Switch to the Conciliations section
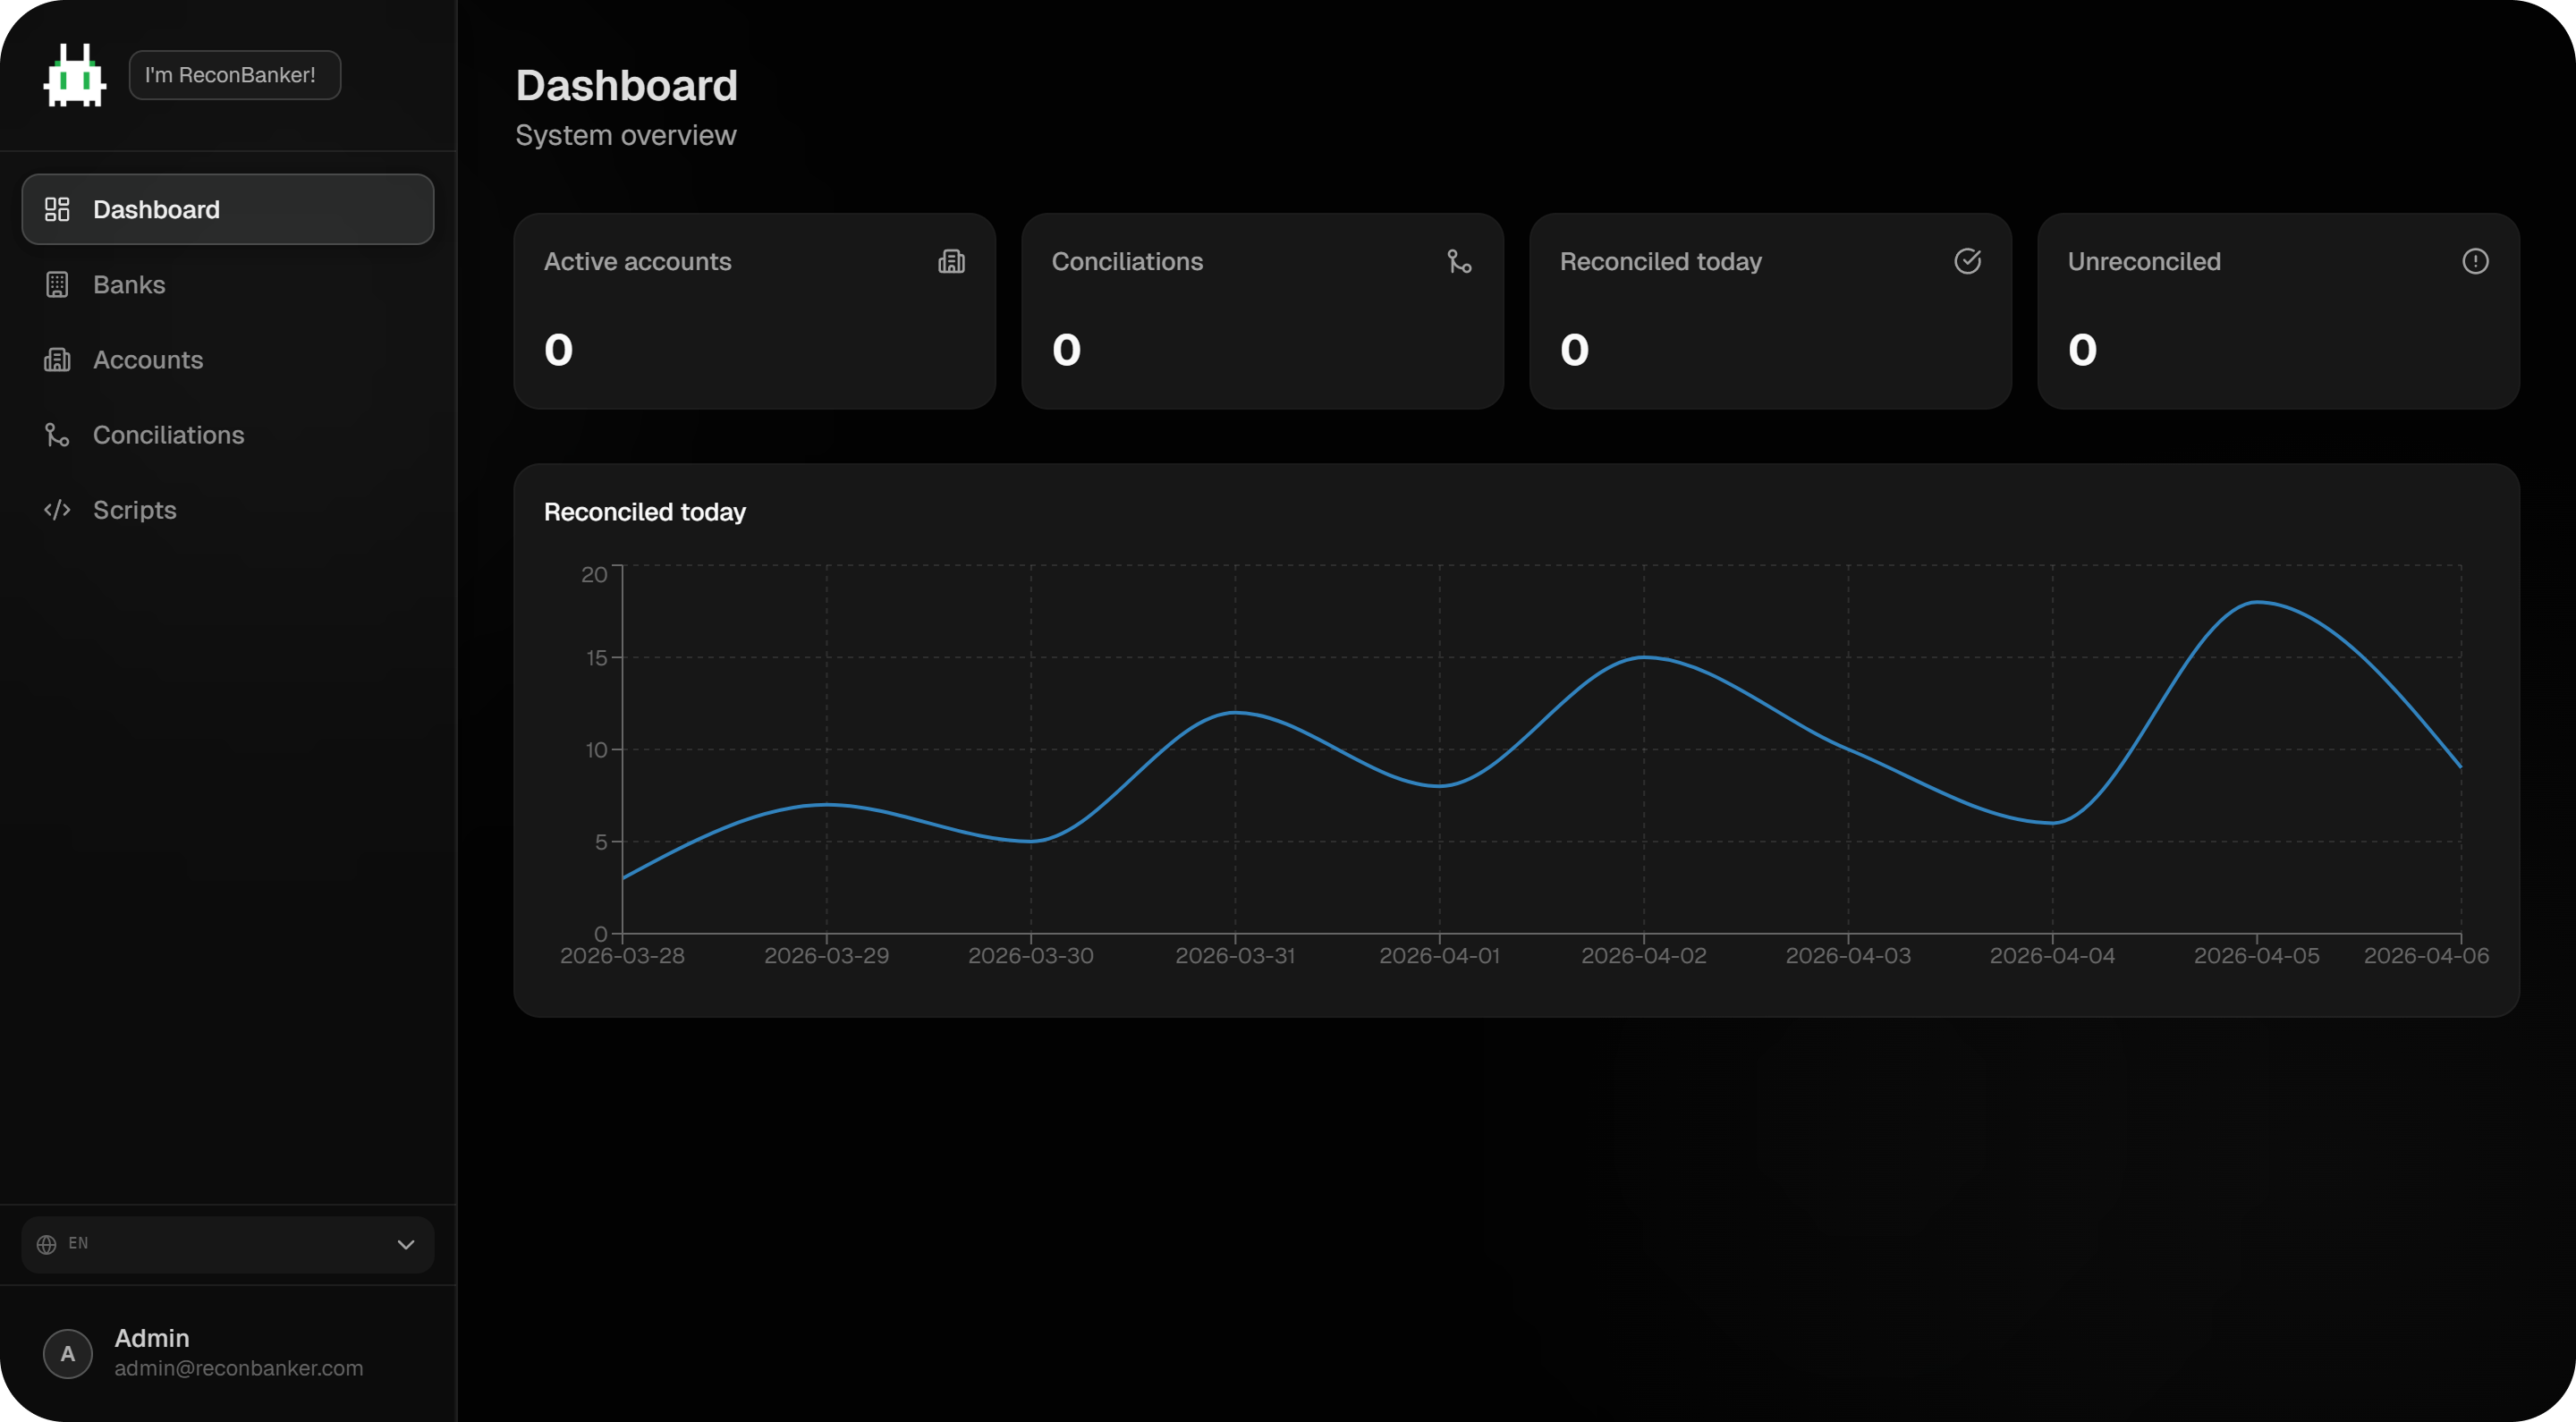 169,434
